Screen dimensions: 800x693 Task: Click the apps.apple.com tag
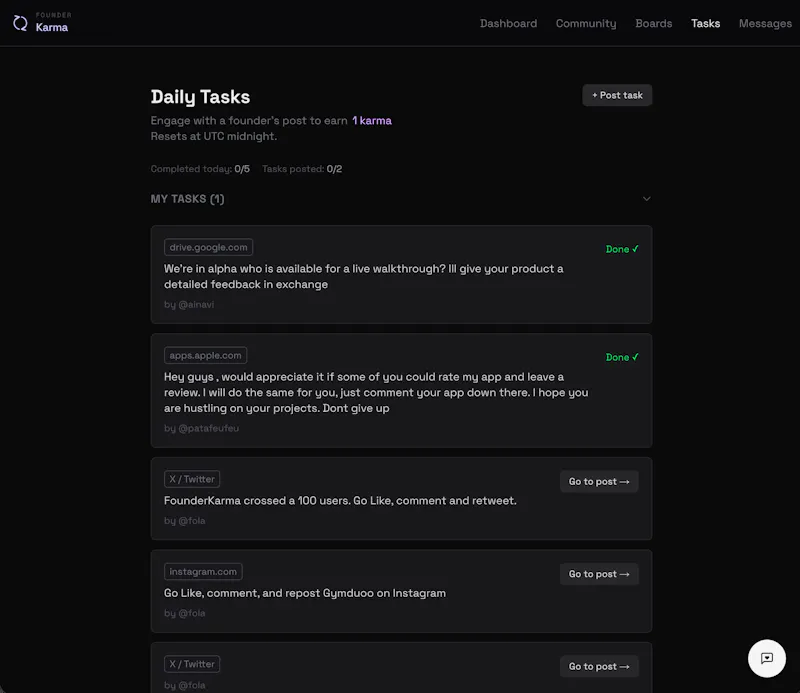pyautogui.click(x=205, y=355)
